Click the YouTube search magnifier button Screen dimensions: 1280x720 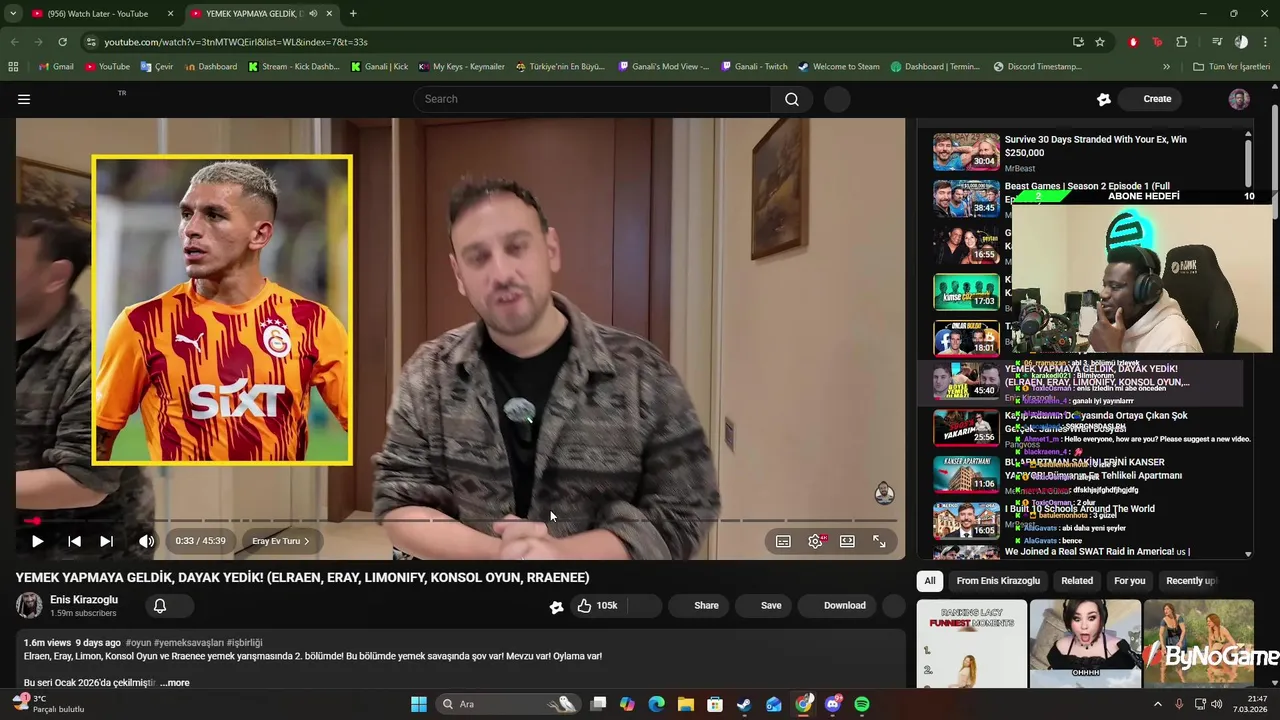(x=791, y=99)
